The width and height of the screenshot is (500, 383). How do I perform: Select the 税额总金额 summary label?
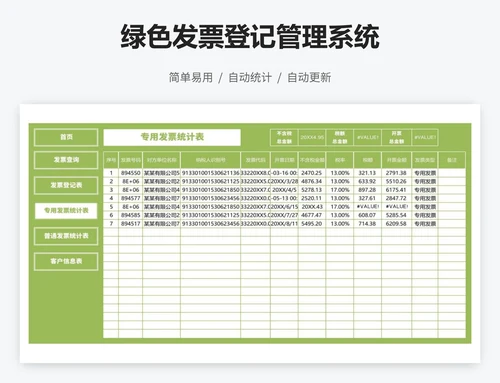coord(340,137)
